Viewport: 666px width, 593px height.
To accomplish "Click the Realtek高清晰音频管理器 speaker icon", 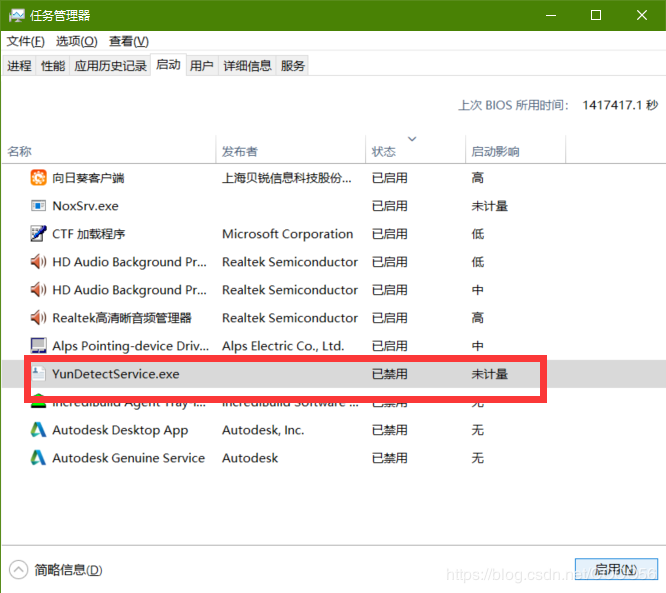I will tap(38, 318).
